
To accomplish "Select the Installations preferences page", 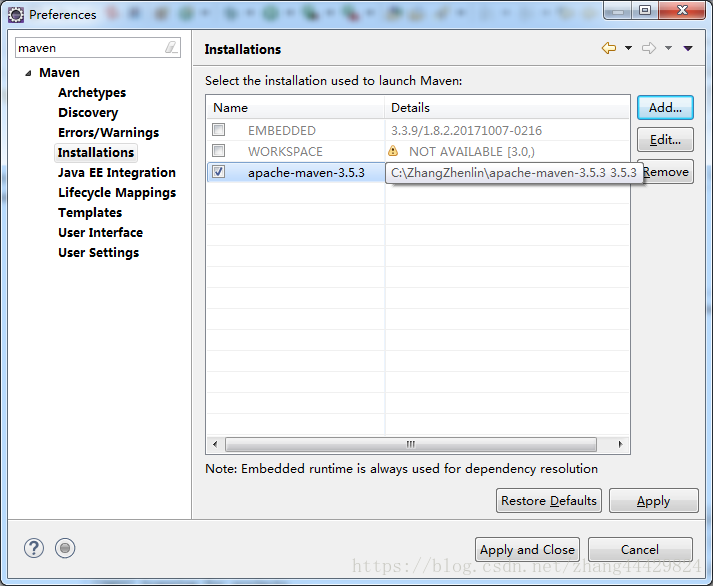I will [x=96, y=153].
